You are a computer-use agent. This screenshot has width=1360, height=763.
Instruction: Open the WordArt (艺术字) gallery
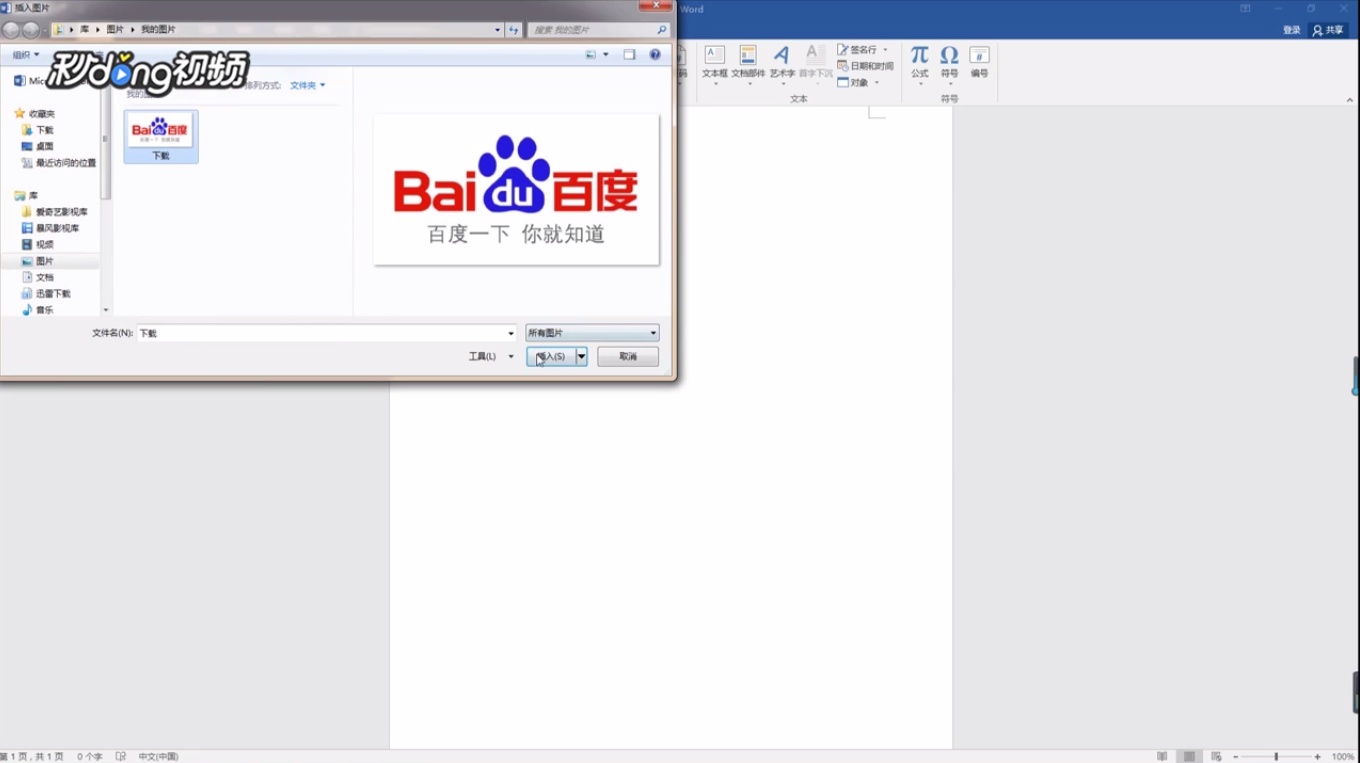782,63
